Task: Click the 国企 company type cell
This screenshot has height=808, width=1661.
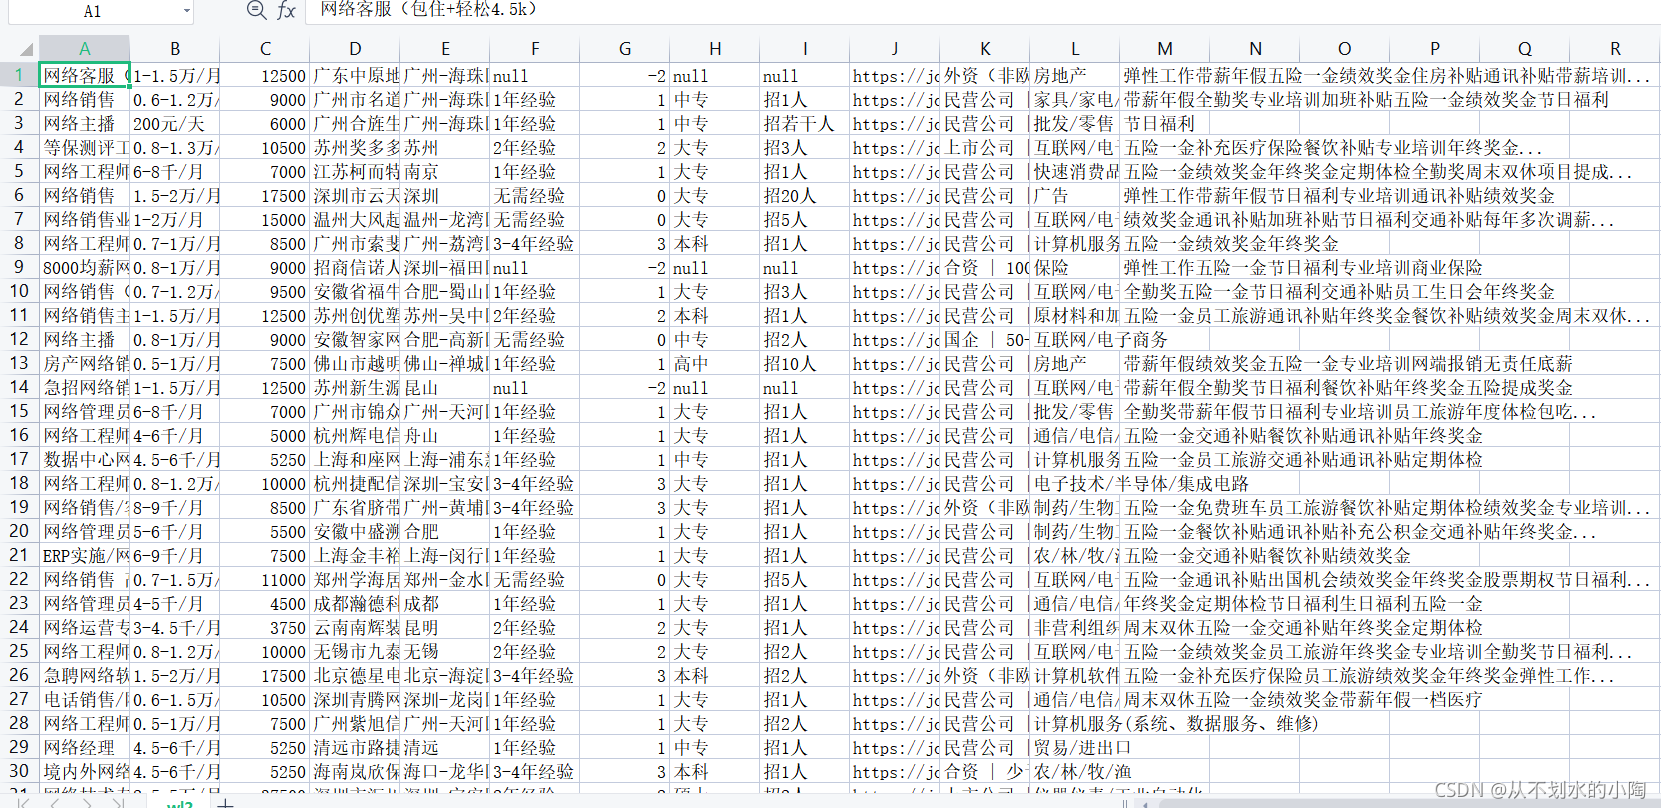Action: (x=985, y=339)
